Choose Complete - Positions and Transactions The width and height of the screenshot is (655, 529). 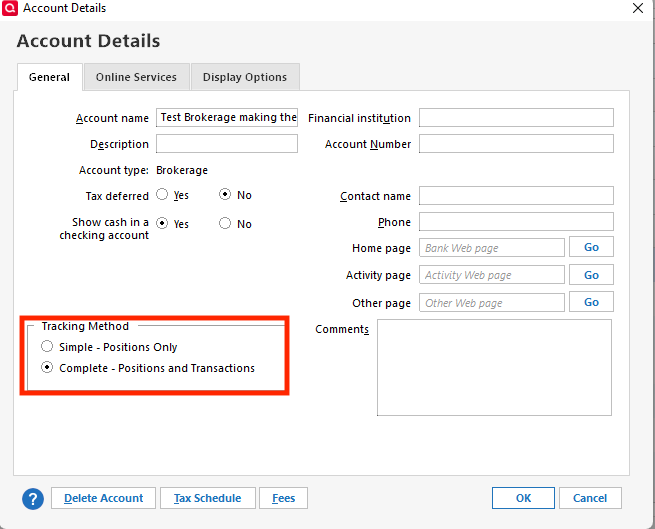coord(47,368)
